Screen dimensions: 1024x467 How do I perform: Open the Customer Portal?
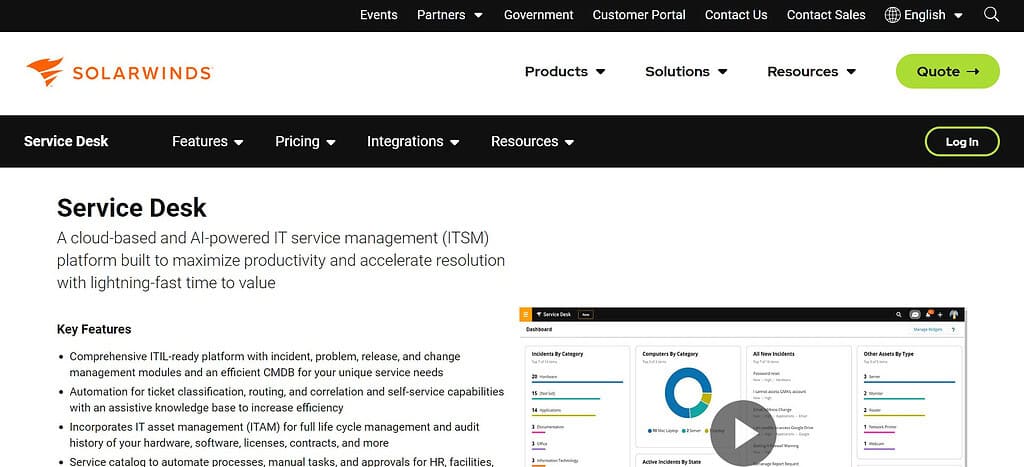click(639, 14)
